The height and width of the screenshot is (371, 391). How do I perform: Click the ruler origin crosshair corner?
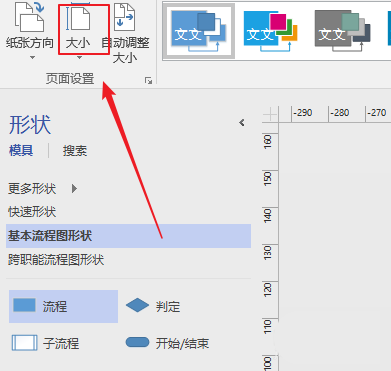[x=270, y=114]
